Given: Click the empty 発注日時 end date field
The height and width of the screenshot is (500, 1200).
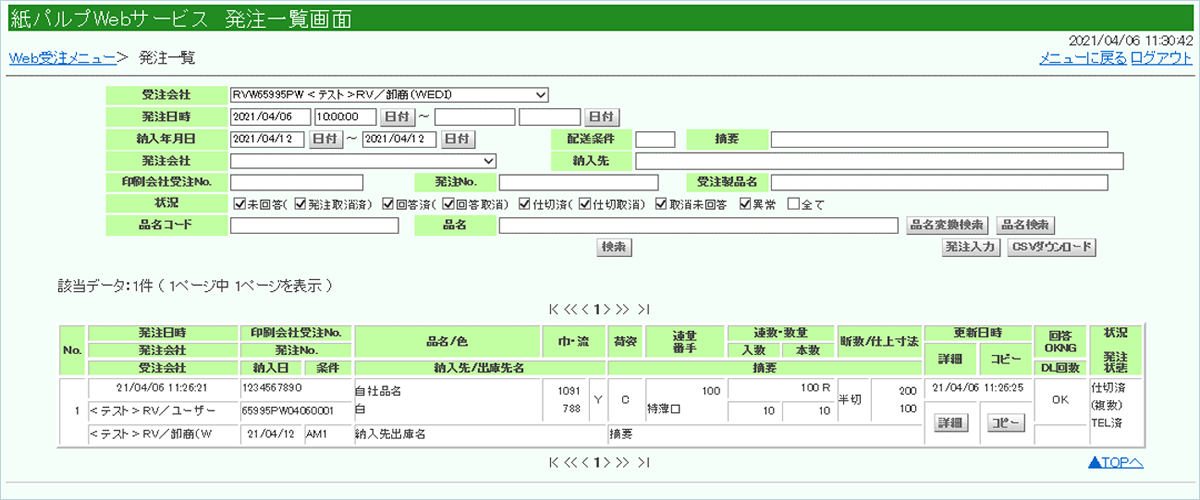Looking at the screenshot, I should (x=474, y=117).
